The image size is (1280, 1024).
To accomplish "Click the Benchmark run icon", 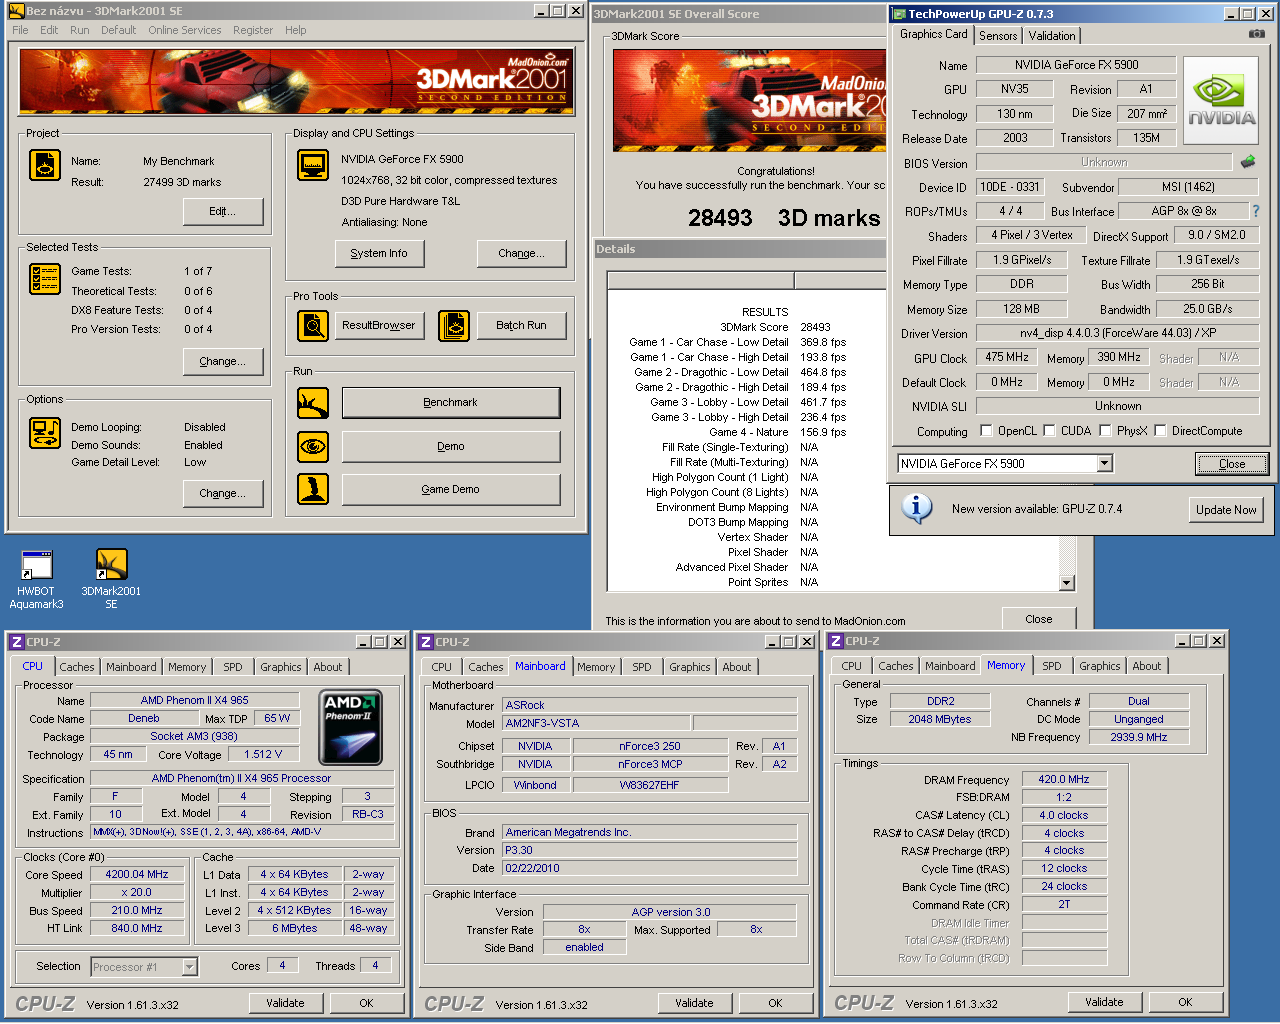I will click(313, 403).
